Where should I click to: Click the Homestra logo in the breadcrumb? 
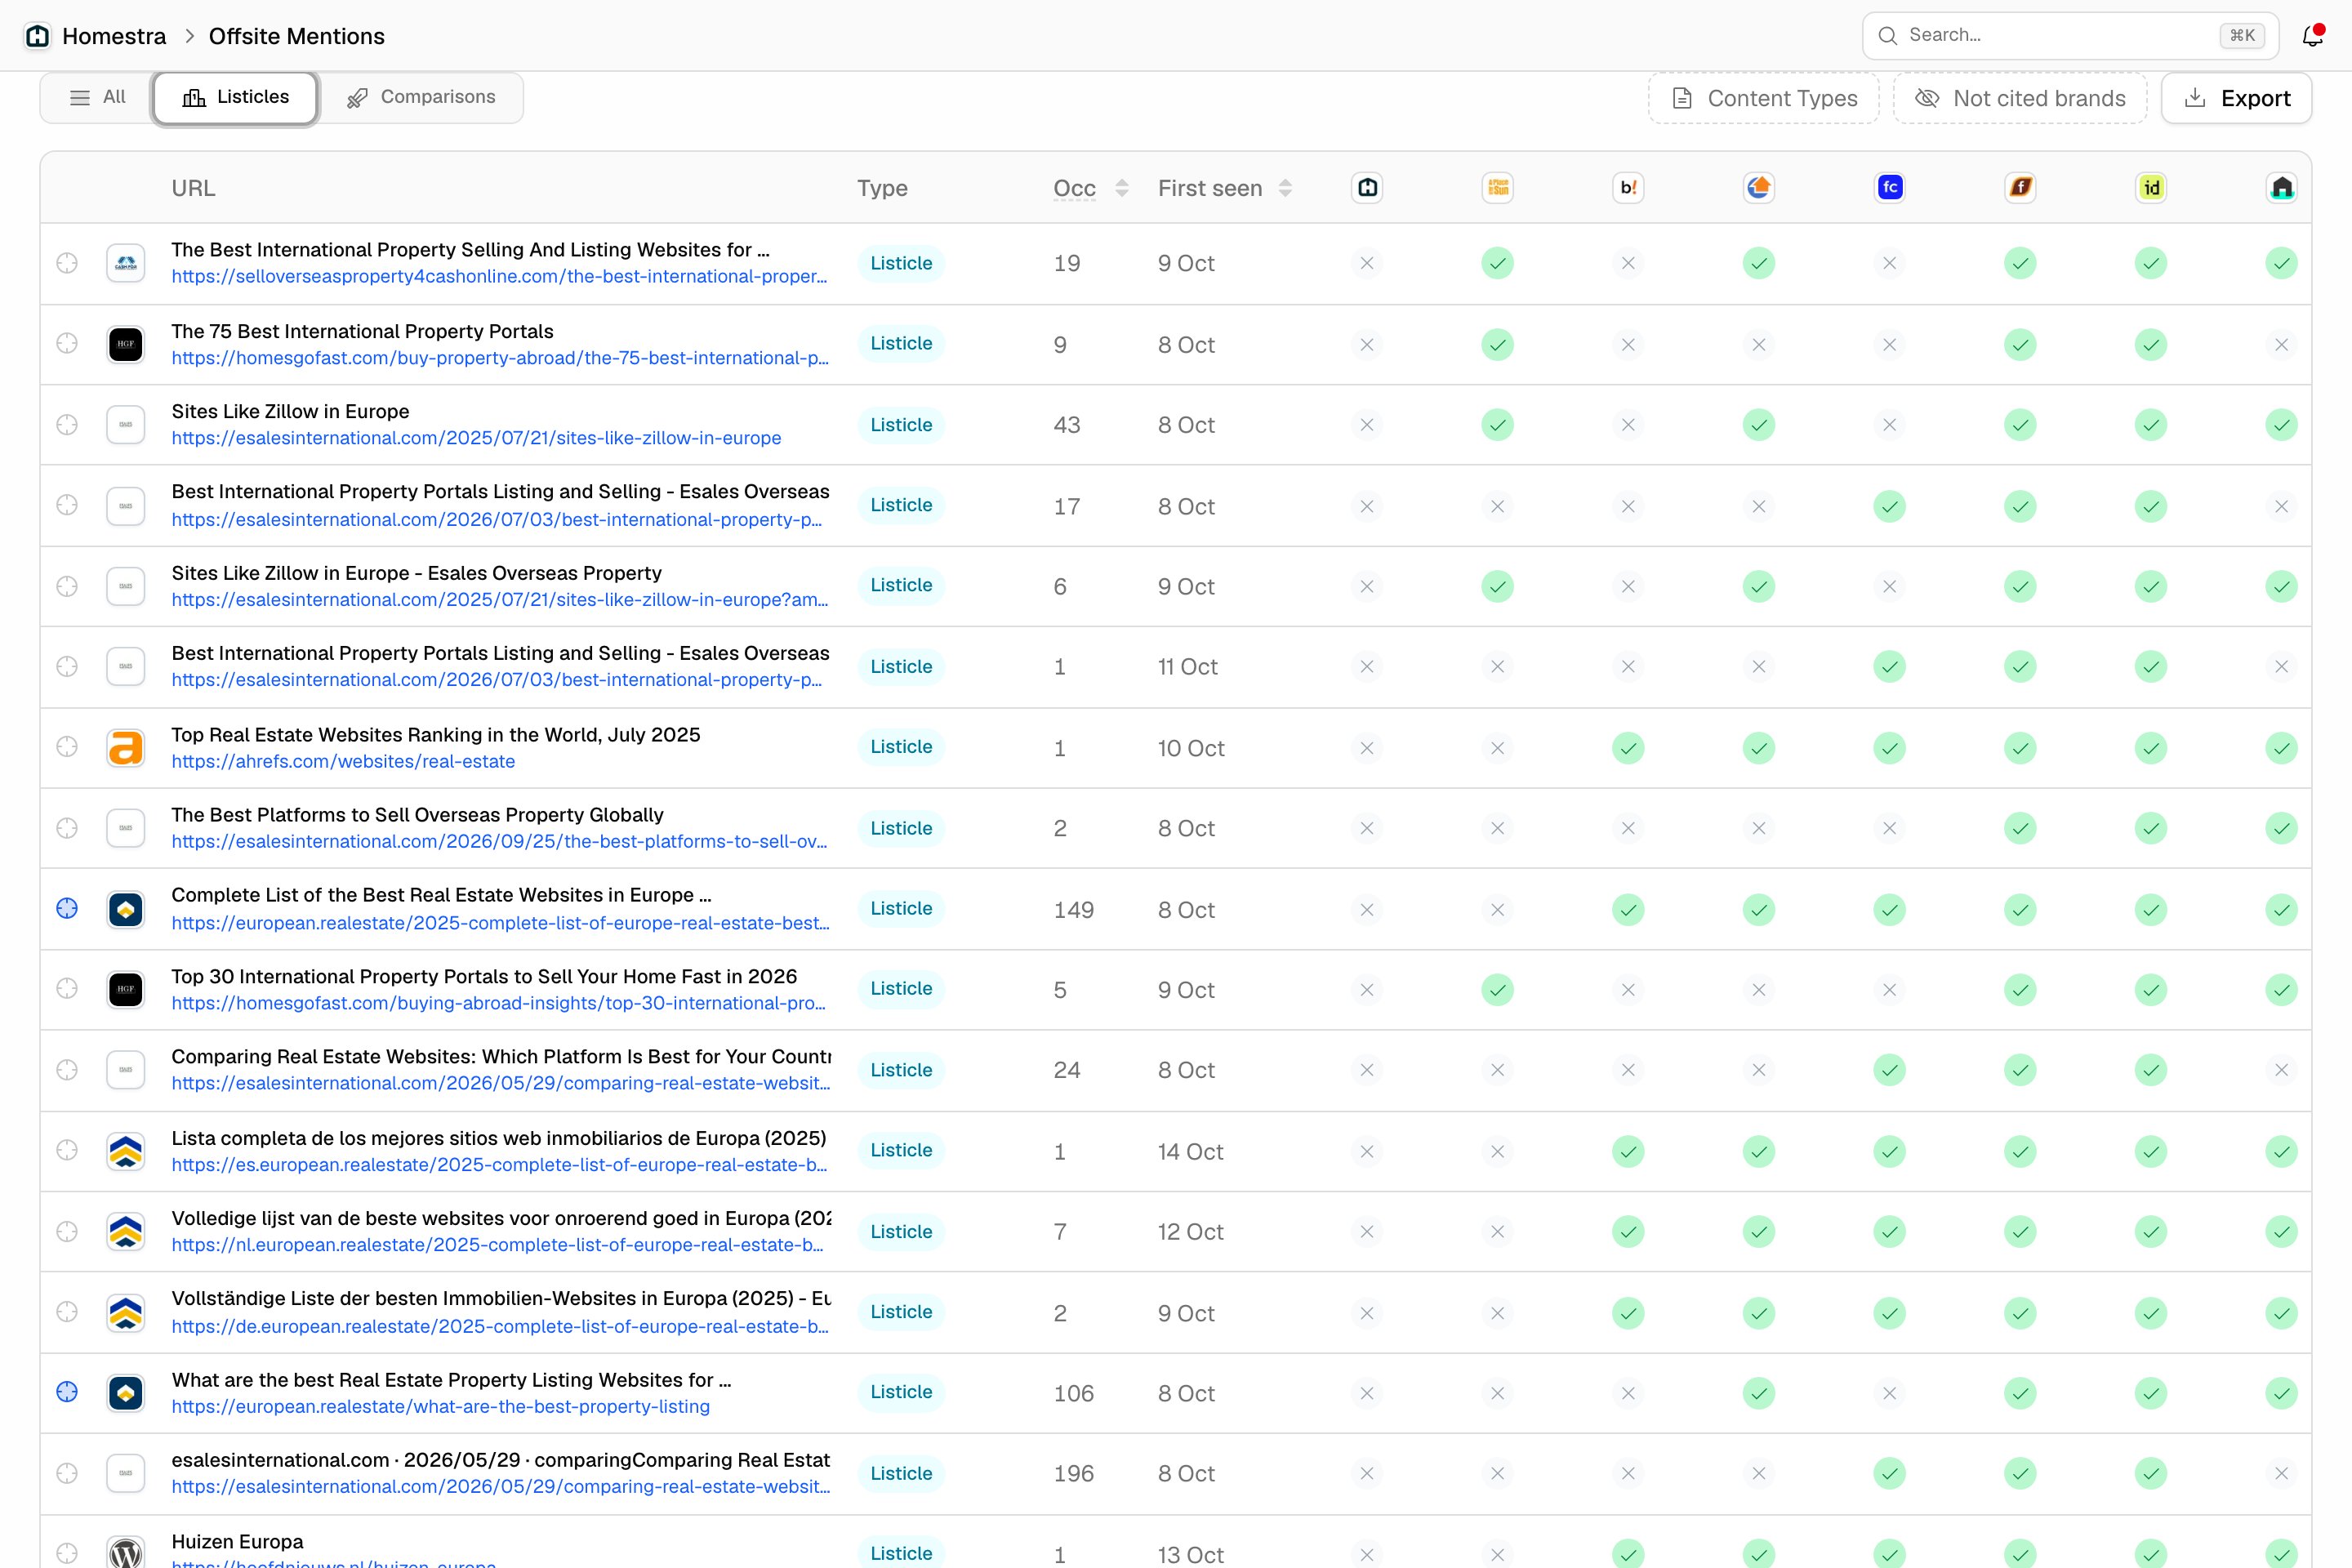(38, 36)
